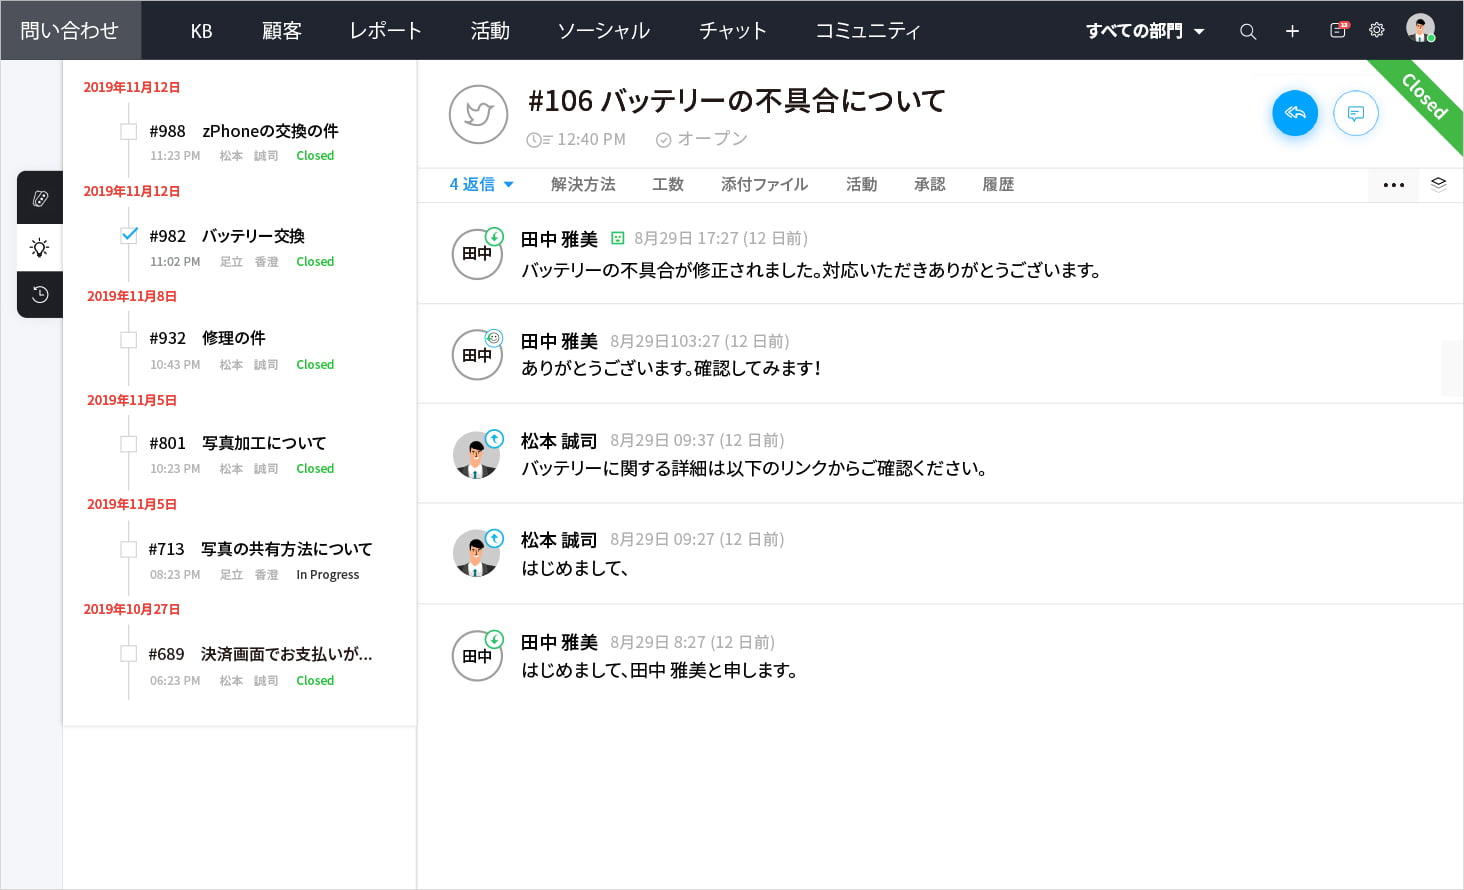1464x890 pixels.
Task: Click the blue reply-all button
Action: click(x=1295, y=113)
